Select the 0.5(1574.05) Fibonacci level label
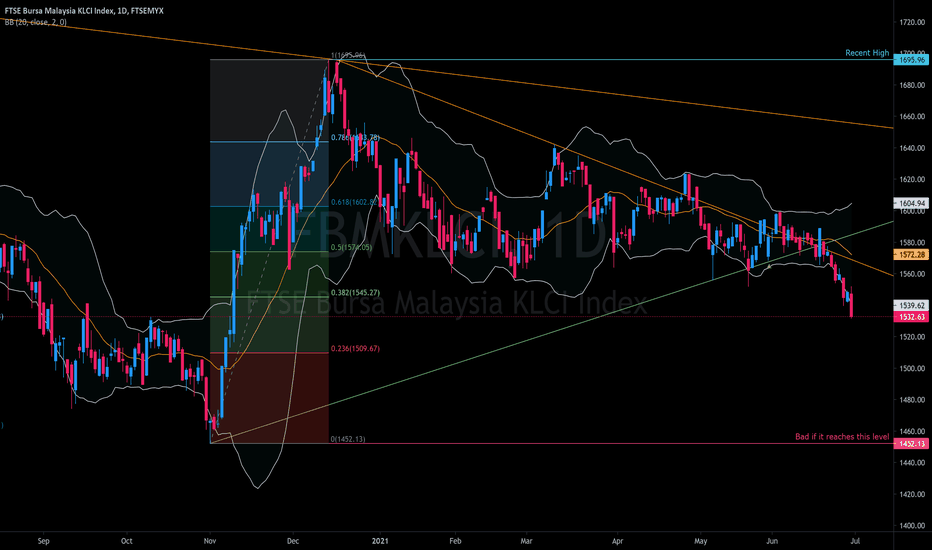Viewport: 932px width, 550px height. (x=351, y=247)
